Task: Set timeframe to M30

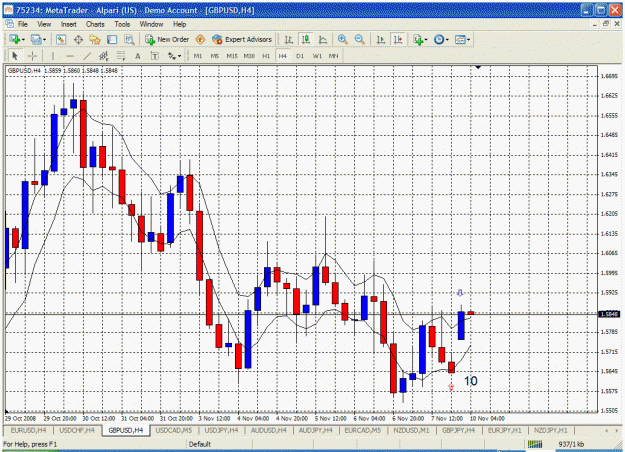Action: pyautogui.click(x=249, y=56)
